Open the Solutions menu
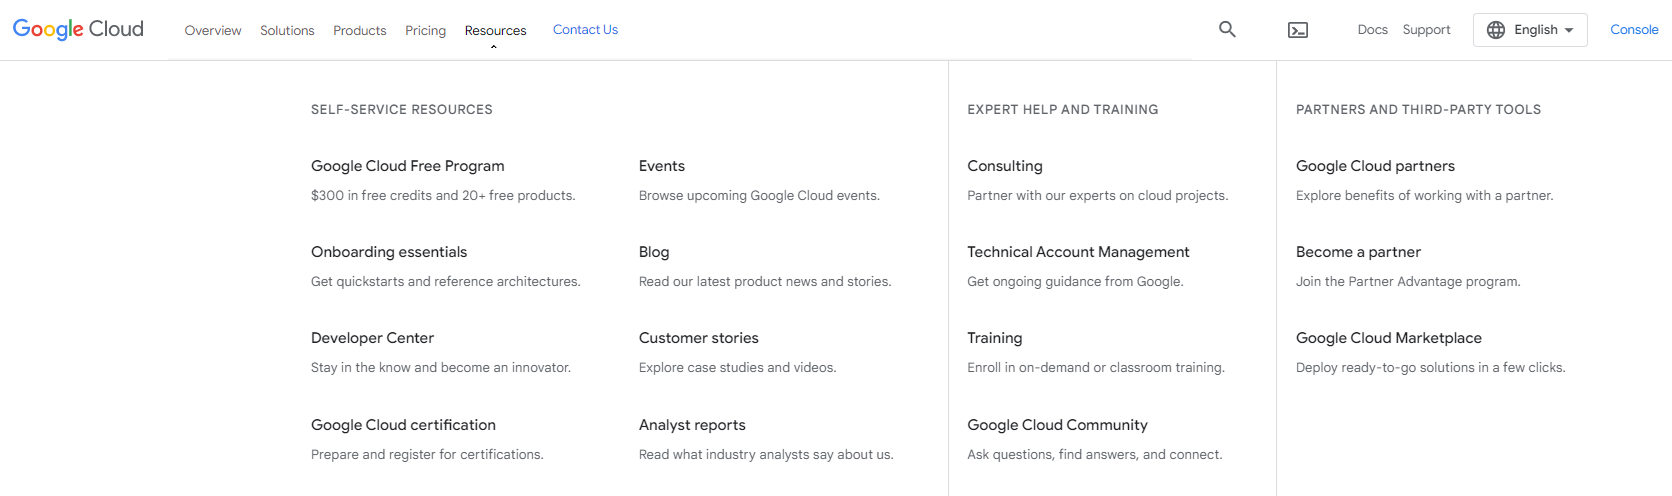Viewport: 1672px width, 496px height. click(x=287, y=30)
